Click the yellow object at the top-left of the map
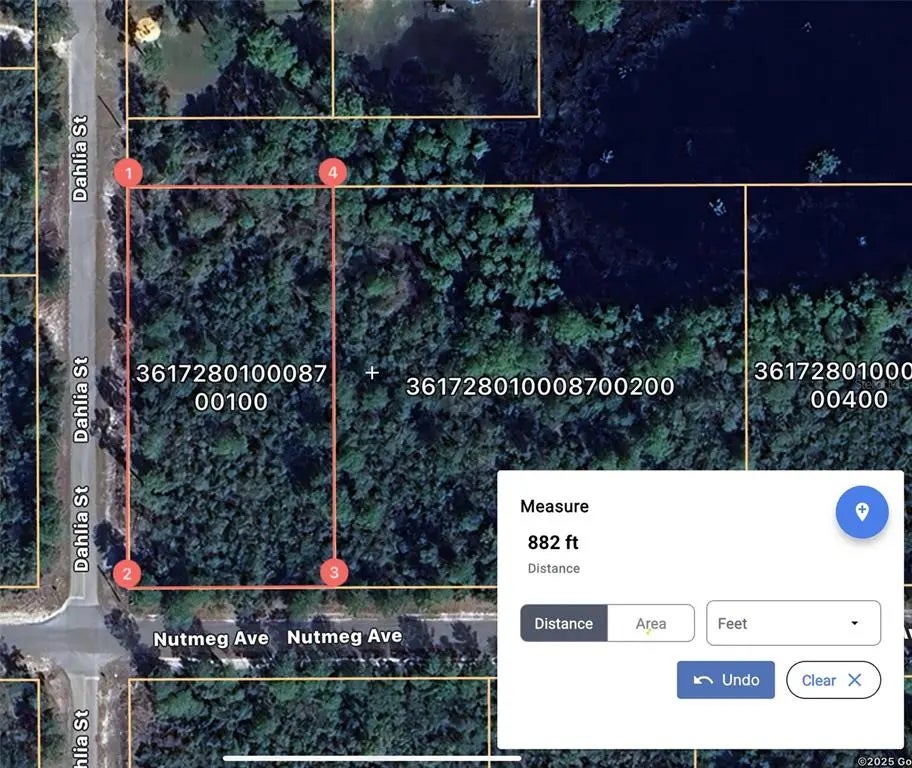The image size is (912, 768). click(147, 30)
